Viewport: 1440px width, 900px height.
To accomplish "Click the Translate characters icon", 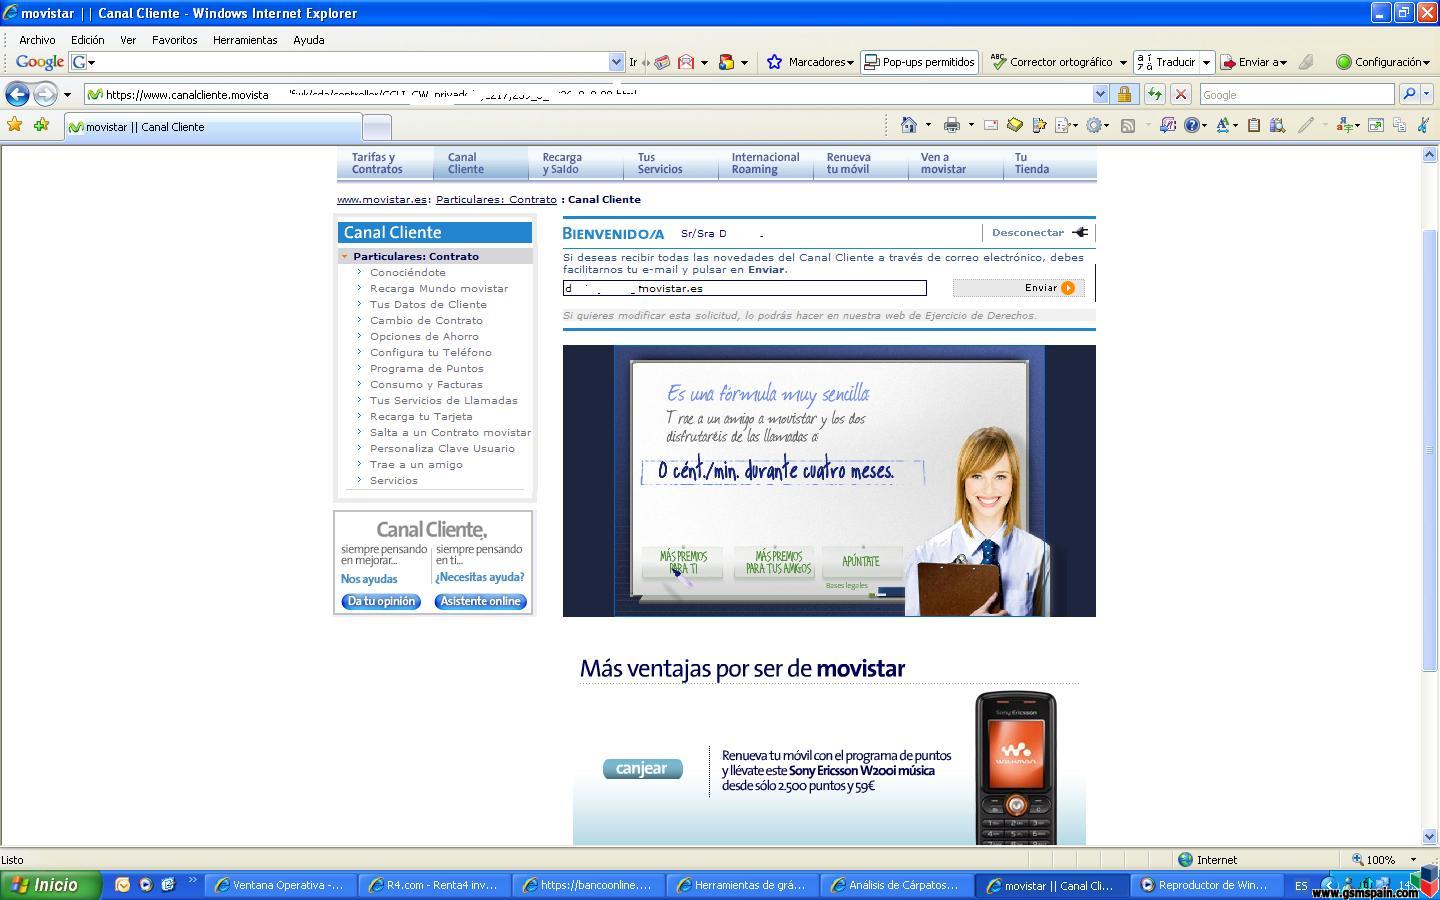I will click(1345, 125).
